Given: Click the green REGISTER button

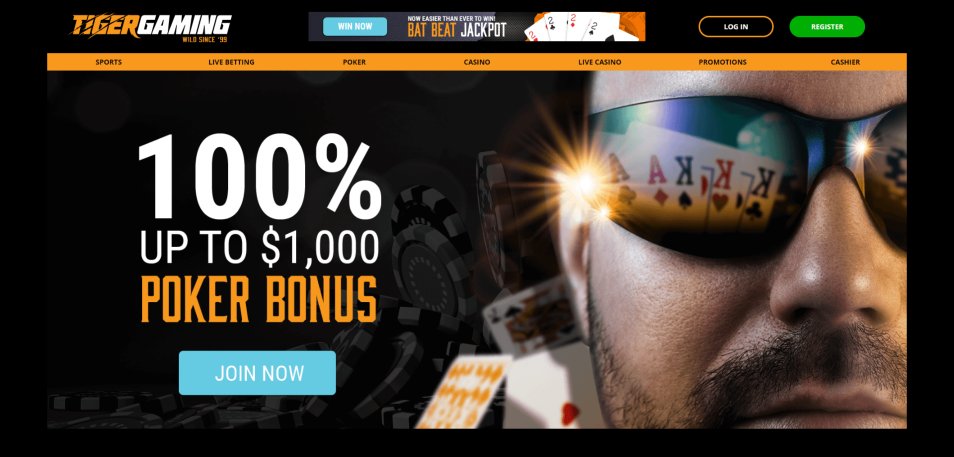Looking at the screenshot, I should pos(827,27).
